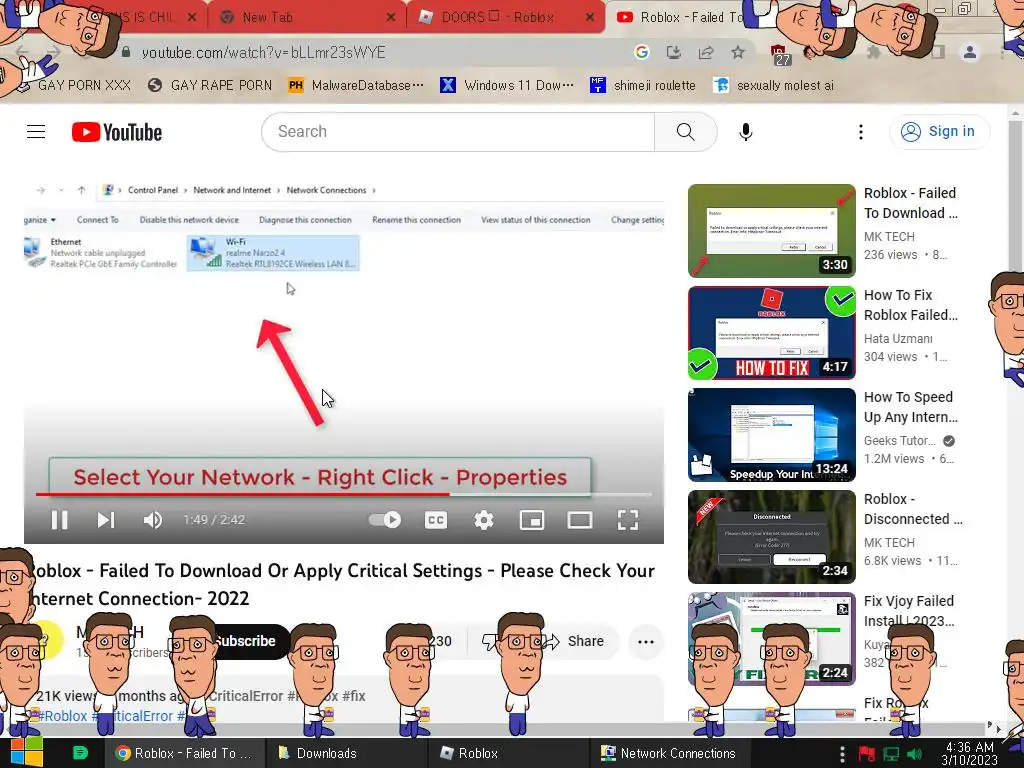Open the MalwareDatabase bookmark
This screenshot has width=1024, height=768.
click(x=356, y=85)
